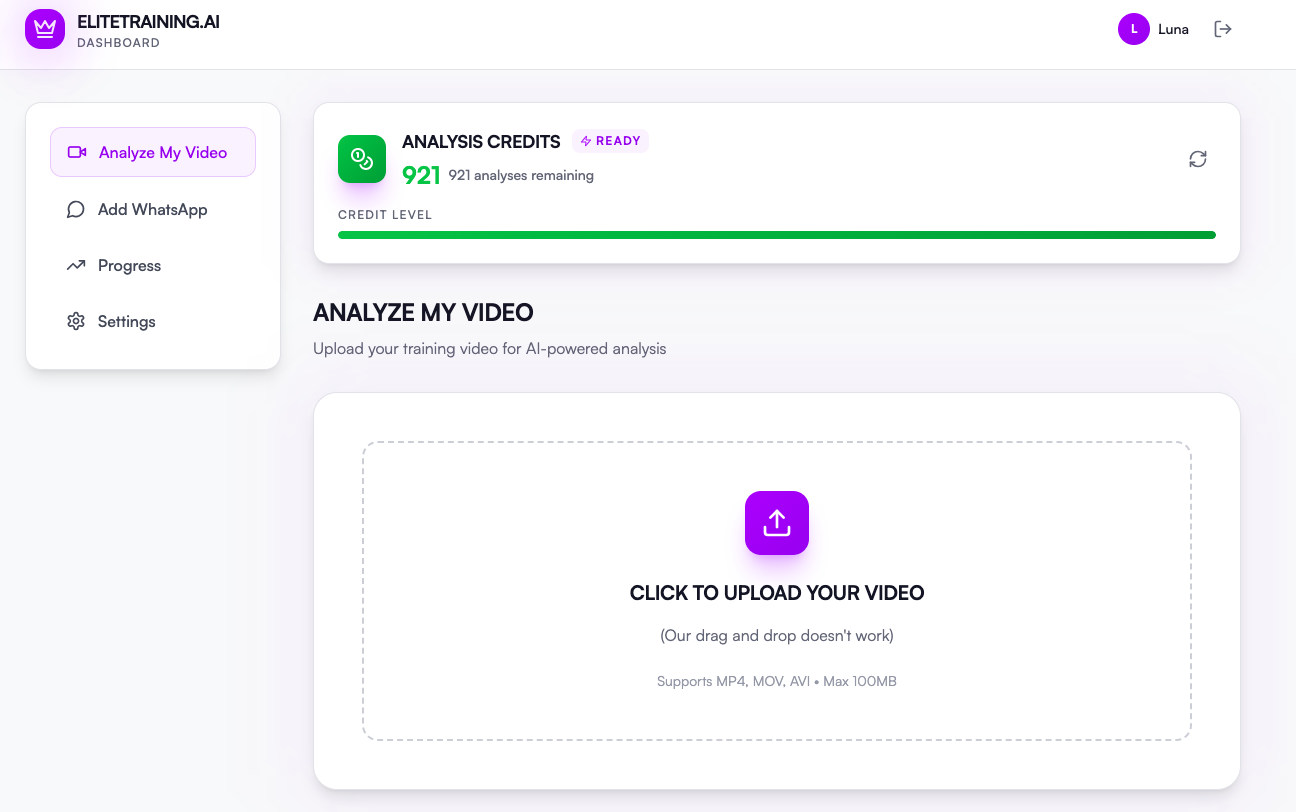
Task: Click the video camera icon in the sidebar
Action: [x=77, y=152]
